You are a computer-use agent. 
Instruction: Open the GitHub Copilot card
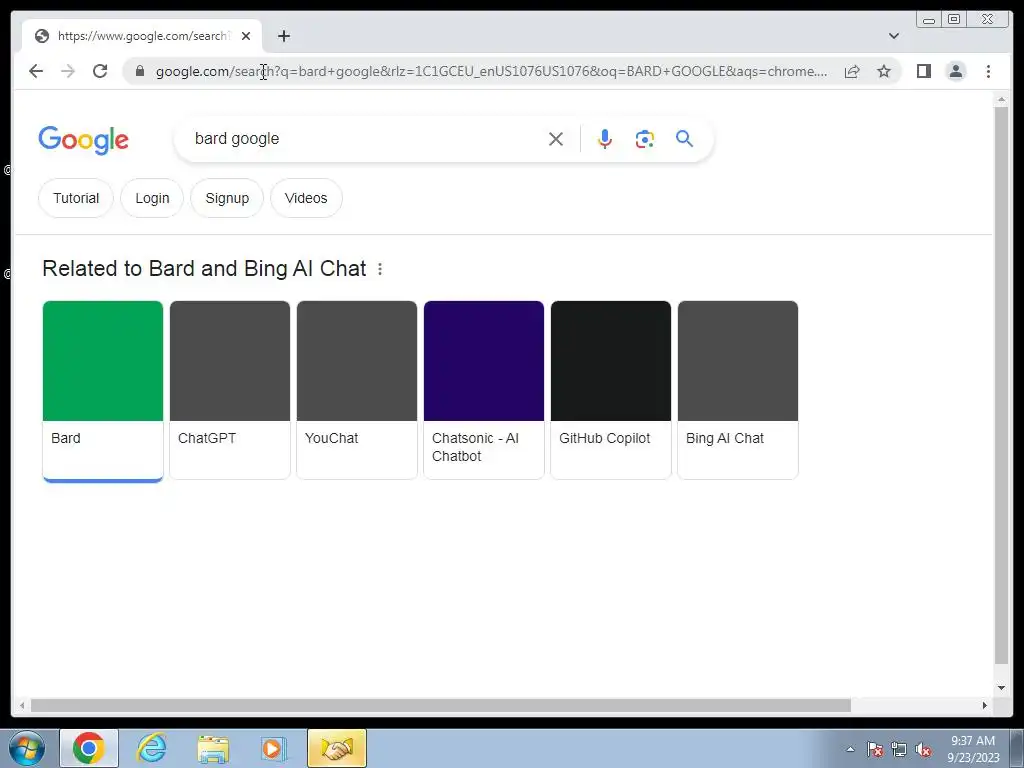click(611, 391)
